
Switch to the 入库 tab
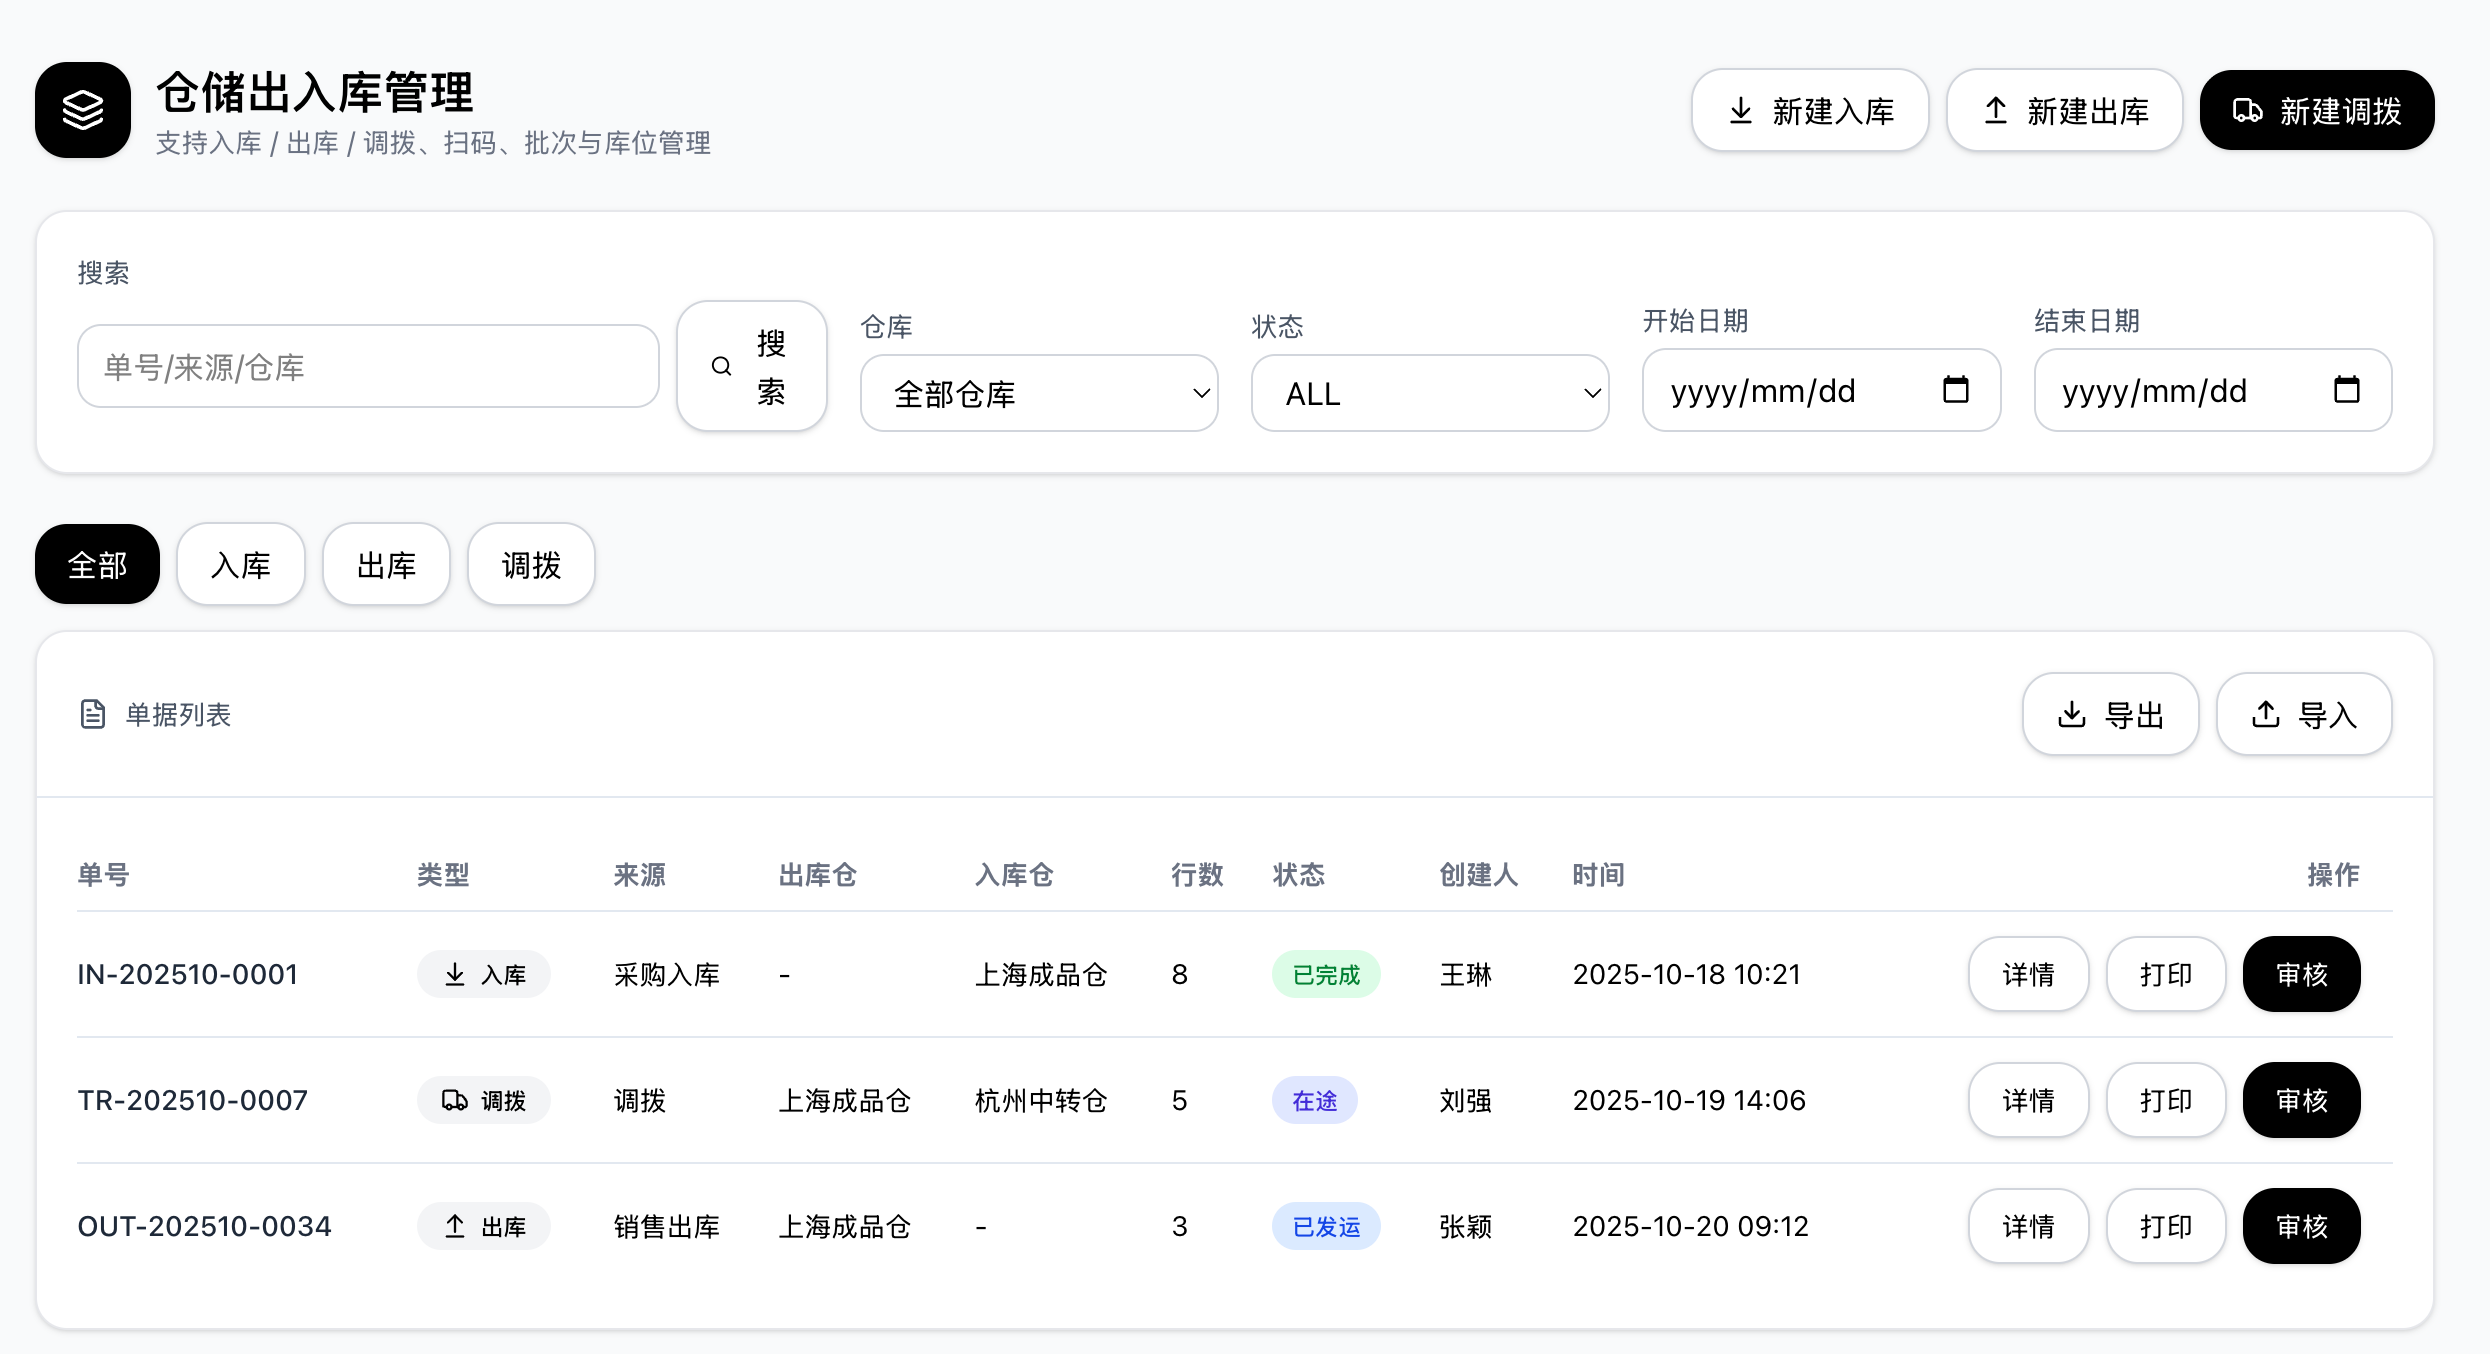241,565
